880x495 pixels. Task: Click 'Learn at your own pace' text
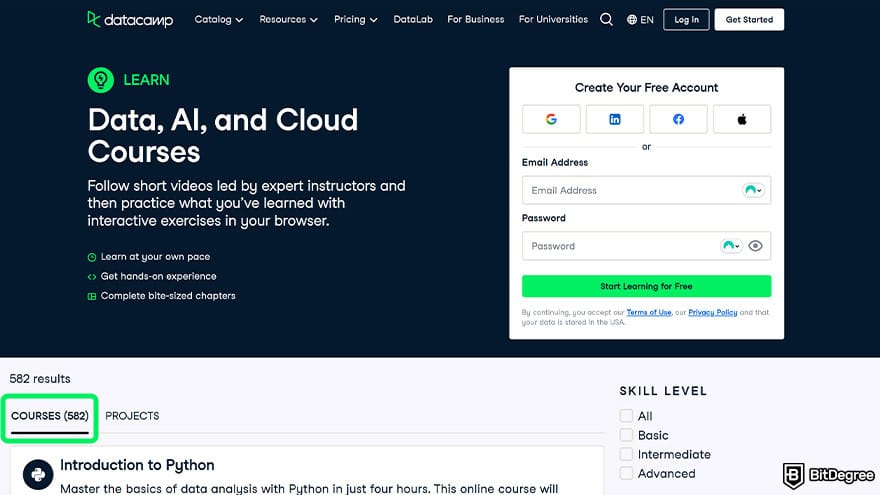tap(155, 256)
